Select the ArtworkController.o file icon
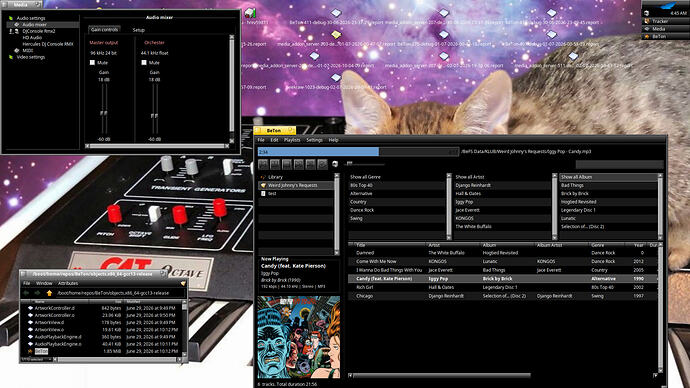Image resolution: width=690 pixels, height=388 pixels. click(x=30, y=315)
